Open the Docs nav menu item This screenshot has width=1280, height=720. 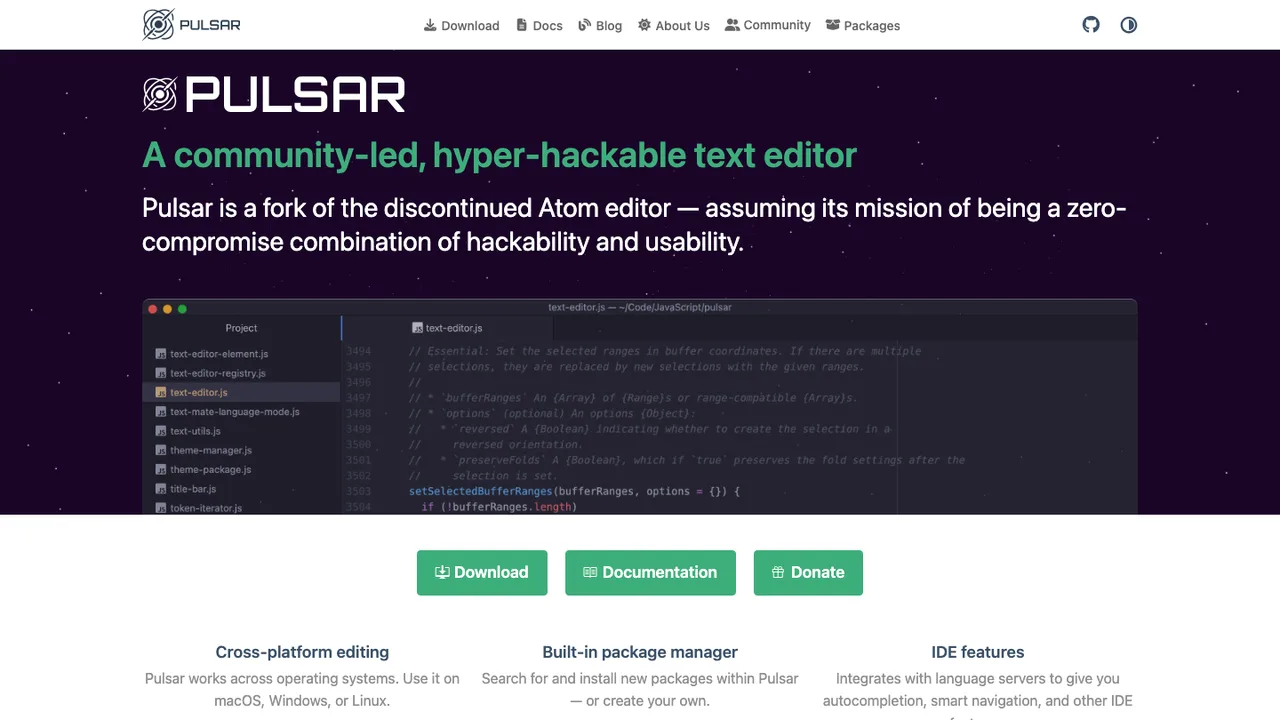[x=539, y=25]
